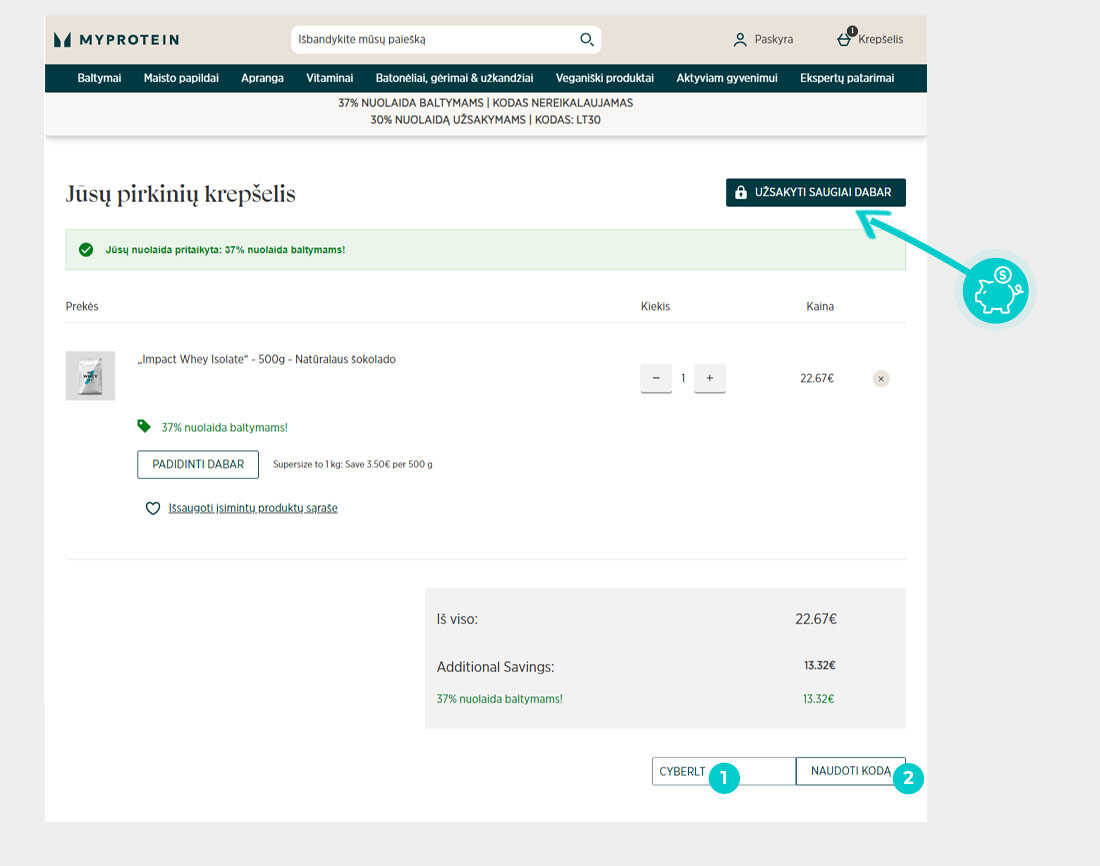Click the Additional Savings label
Screen dimensions: 1100x866
click(495, 667)
